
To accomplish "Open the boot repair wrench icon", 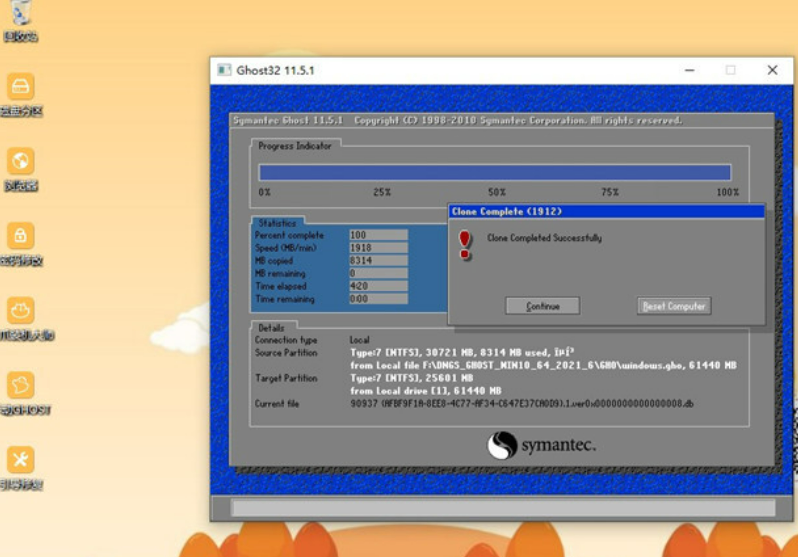I will [21, 459].
